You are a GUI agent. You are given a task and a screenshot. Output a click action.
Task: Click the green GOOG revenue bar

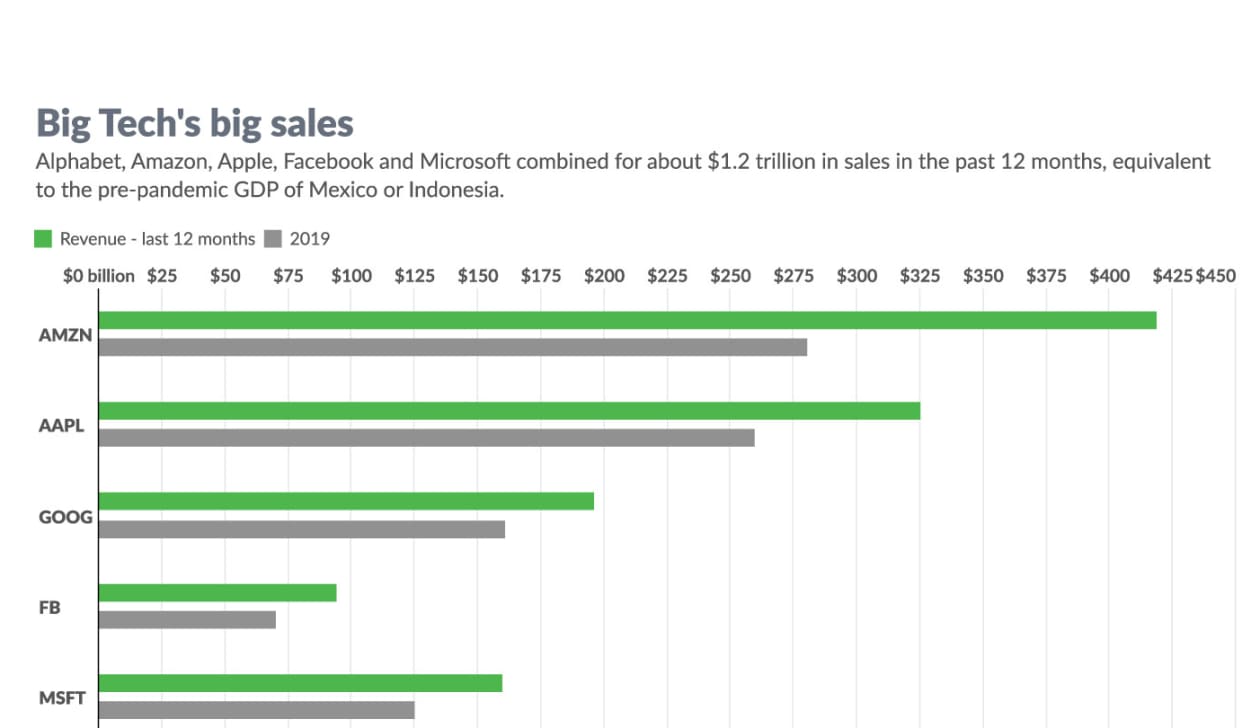coord(346,501)
